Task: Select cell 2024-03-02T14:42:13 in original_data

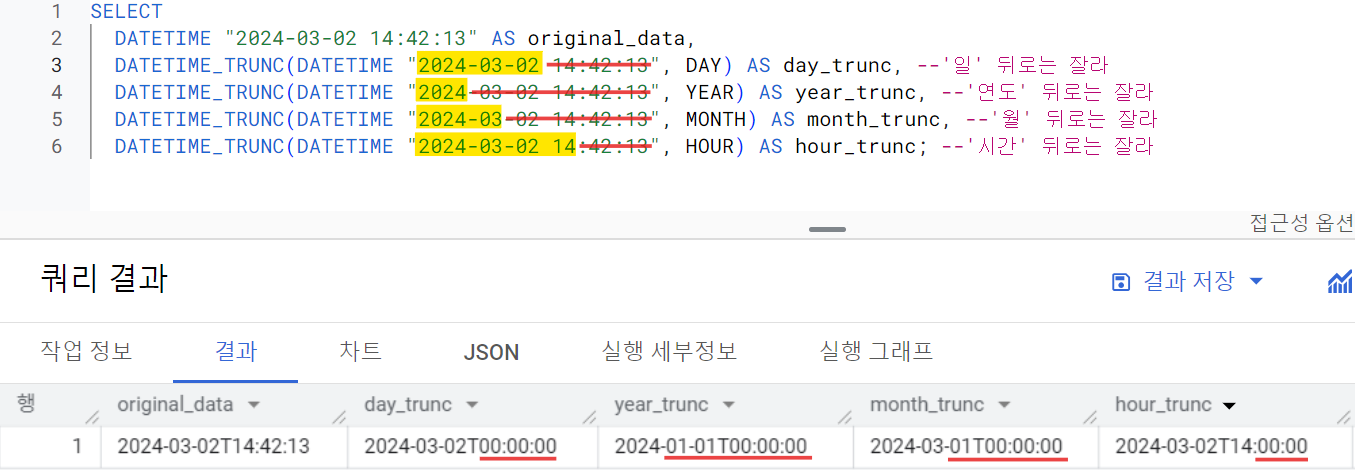Action: (x=224, y=446)
